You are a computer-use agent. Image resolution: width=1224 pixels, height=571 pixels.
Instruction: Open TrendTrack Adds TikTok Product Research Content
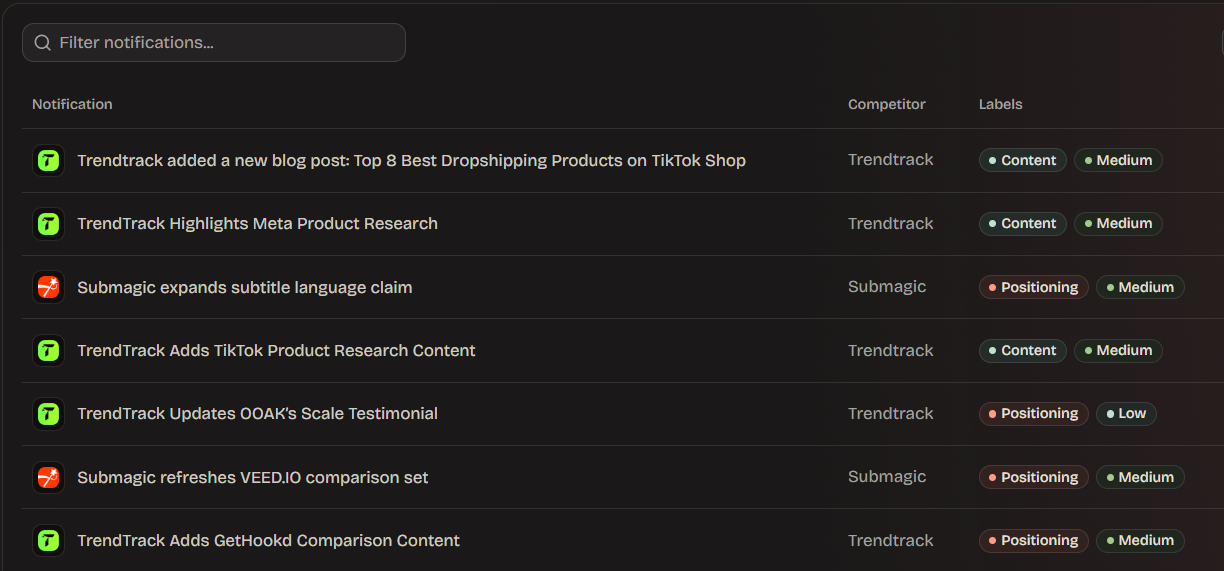[x=276, y=350]
